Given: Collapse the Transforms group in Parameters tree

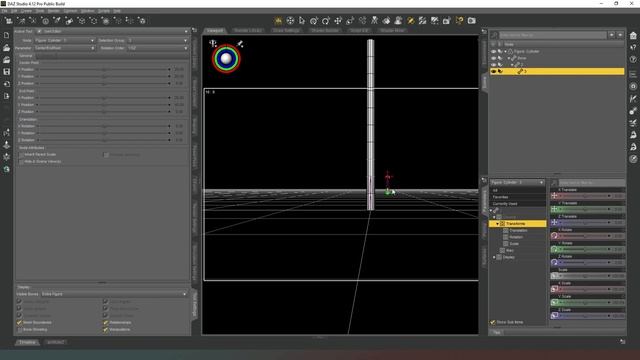Looking at the screenshot, I should tap(498, 224).
